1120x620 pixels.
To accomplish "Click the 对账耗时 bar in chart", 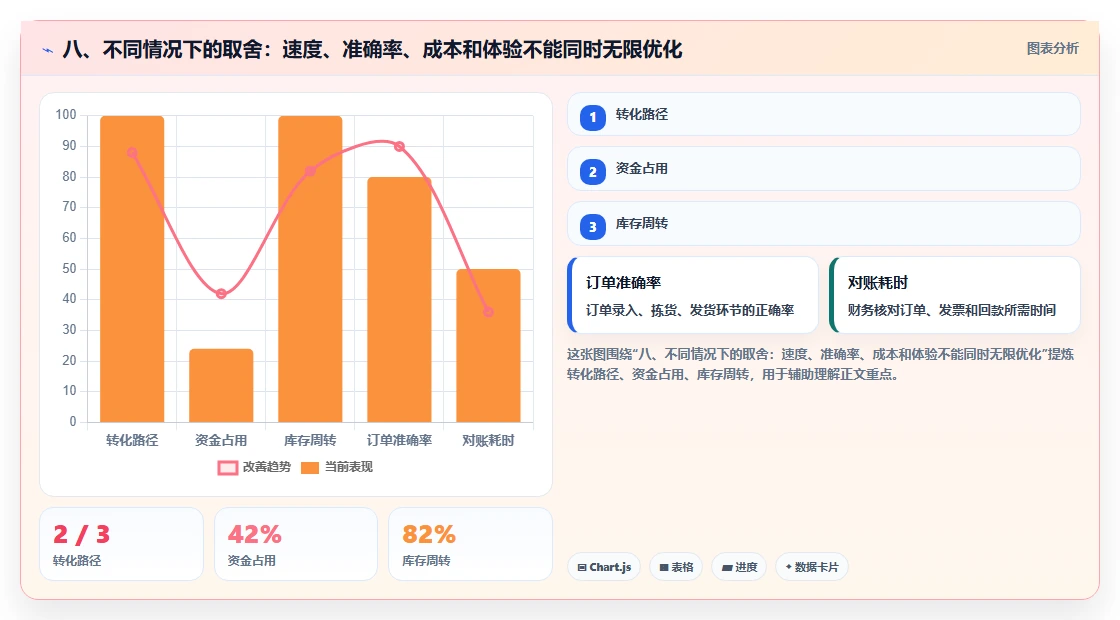I will 489,346.
